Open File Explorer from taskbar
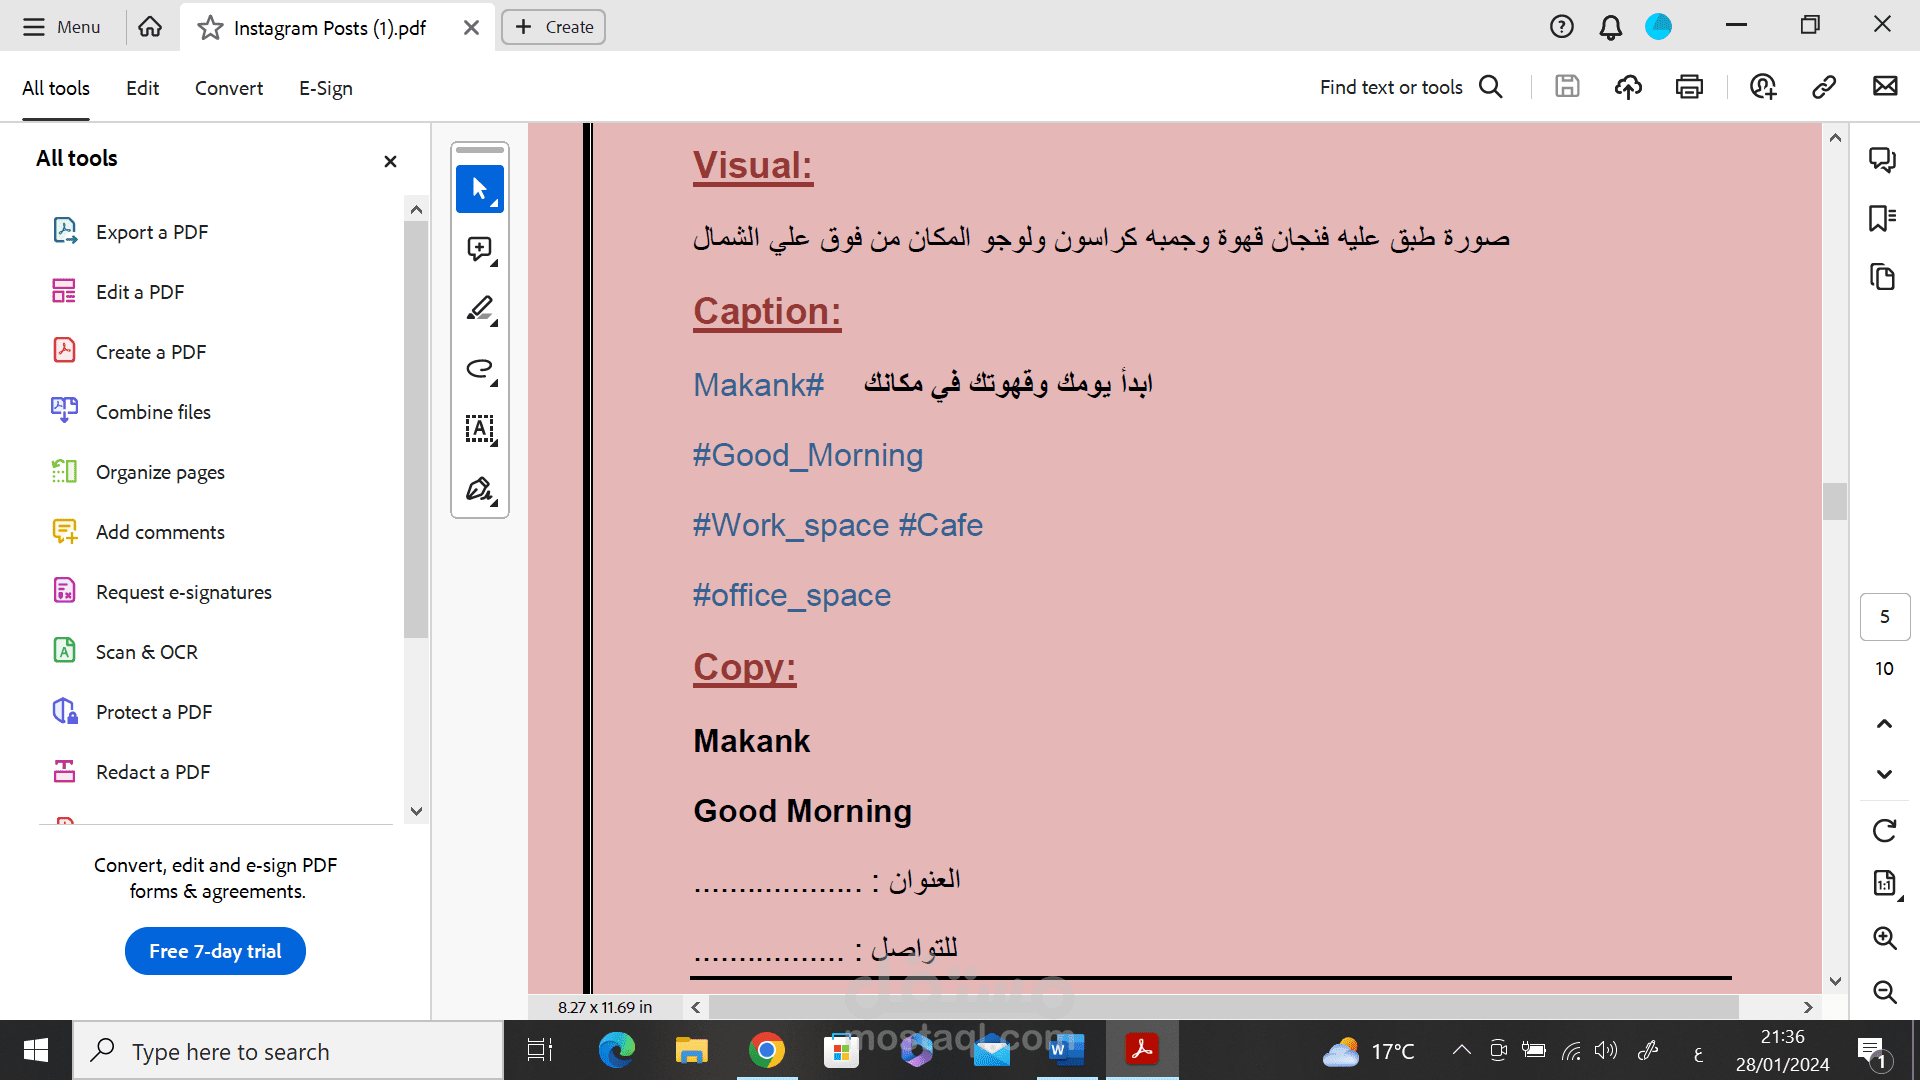This screenshot has width=1920, height=1080. pyautogui.click(x=691, y=1050)
